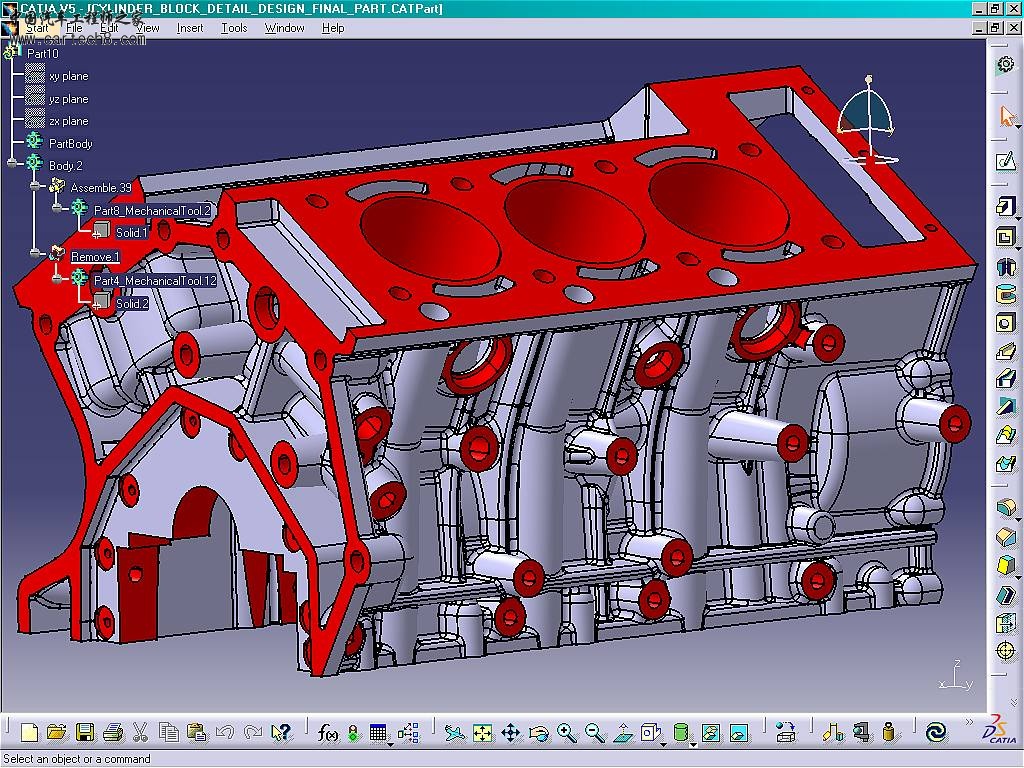The image size is (1024, 768).
Task: Expand the Select tool flyout arrow
Action: click(1017, 127)
